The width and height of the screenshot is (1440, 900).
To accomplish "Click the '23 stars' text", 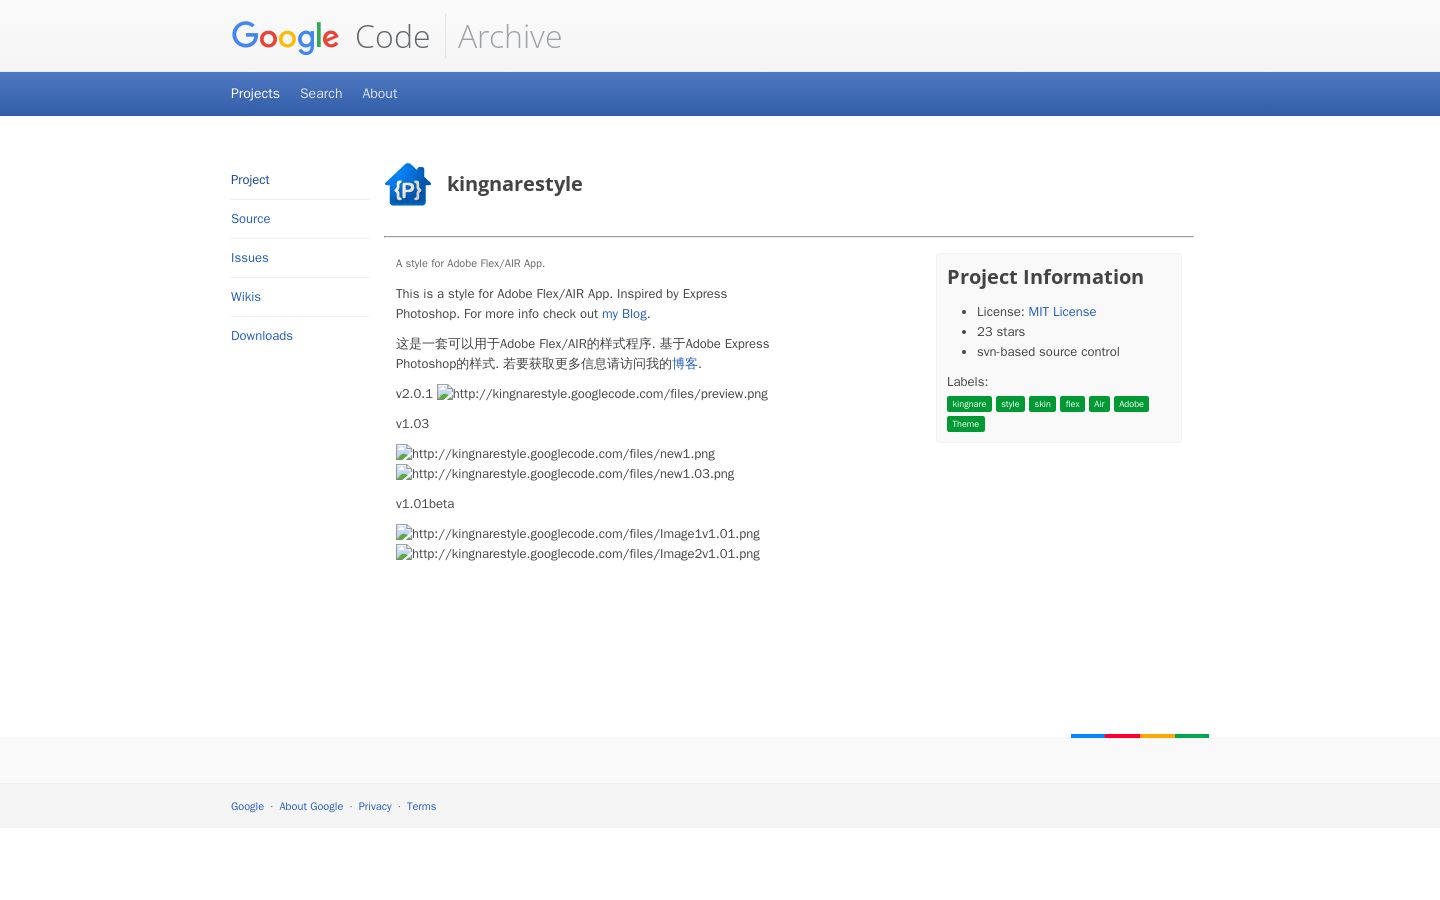I will click(1001, 332).
